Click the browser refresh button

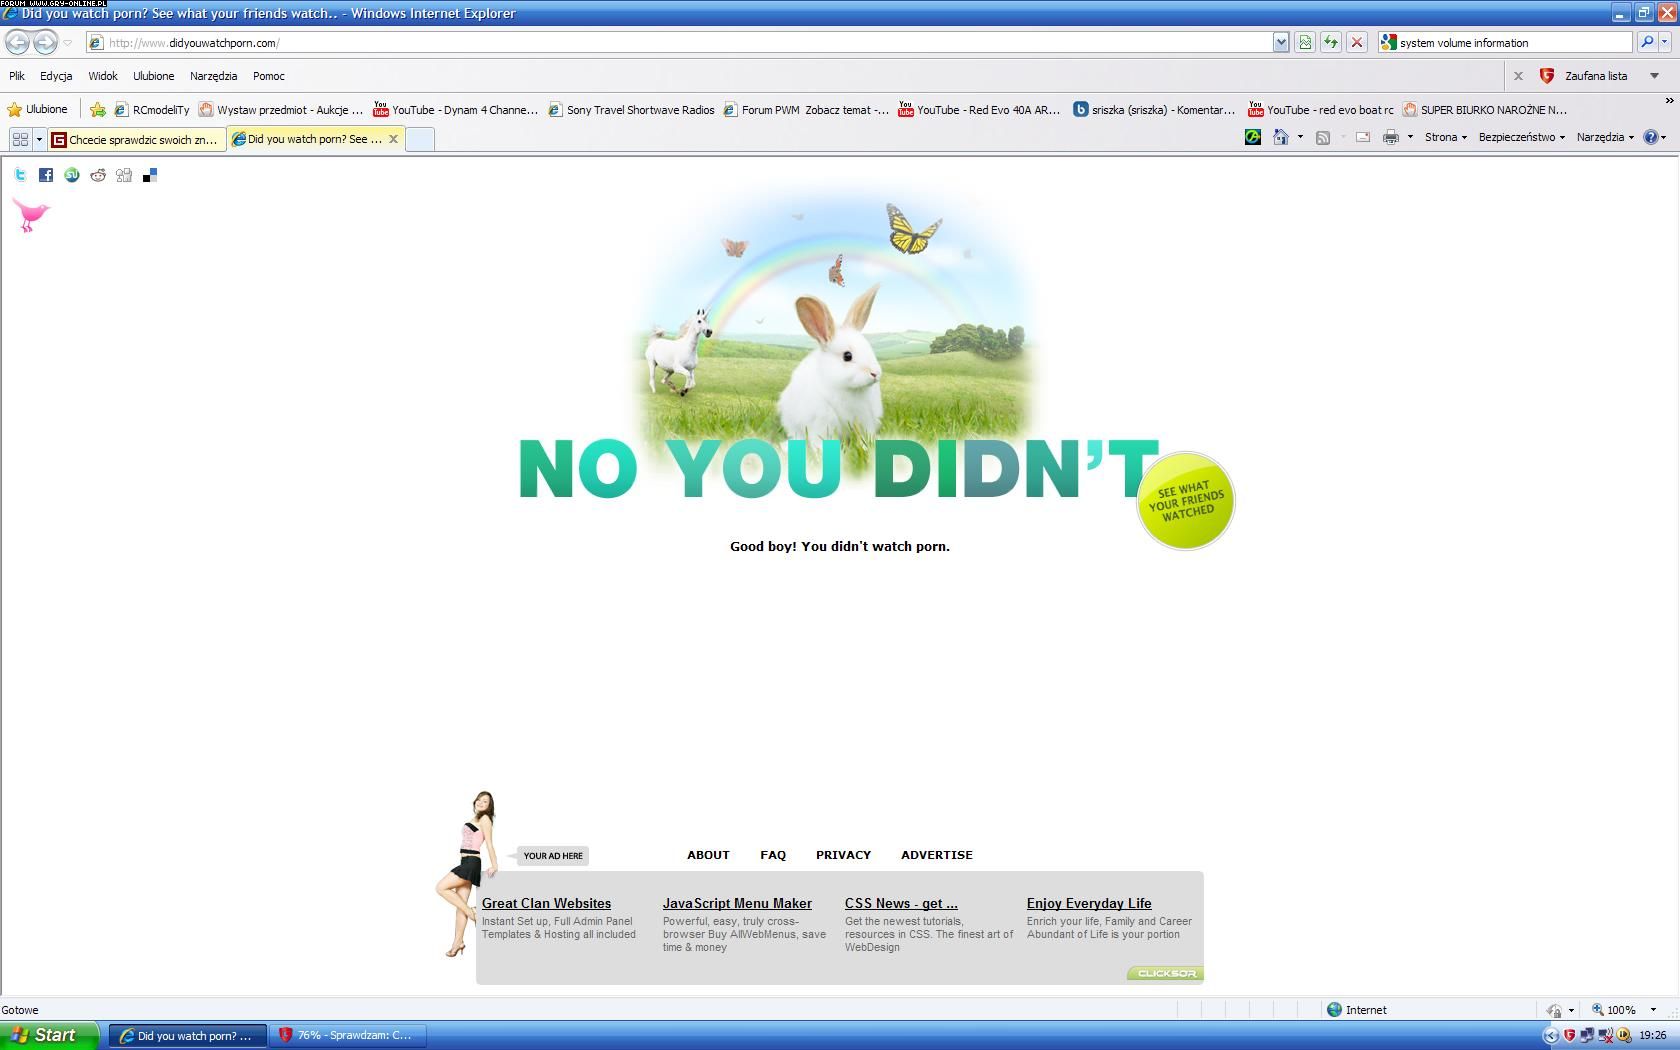click(x=1331, y=42)
